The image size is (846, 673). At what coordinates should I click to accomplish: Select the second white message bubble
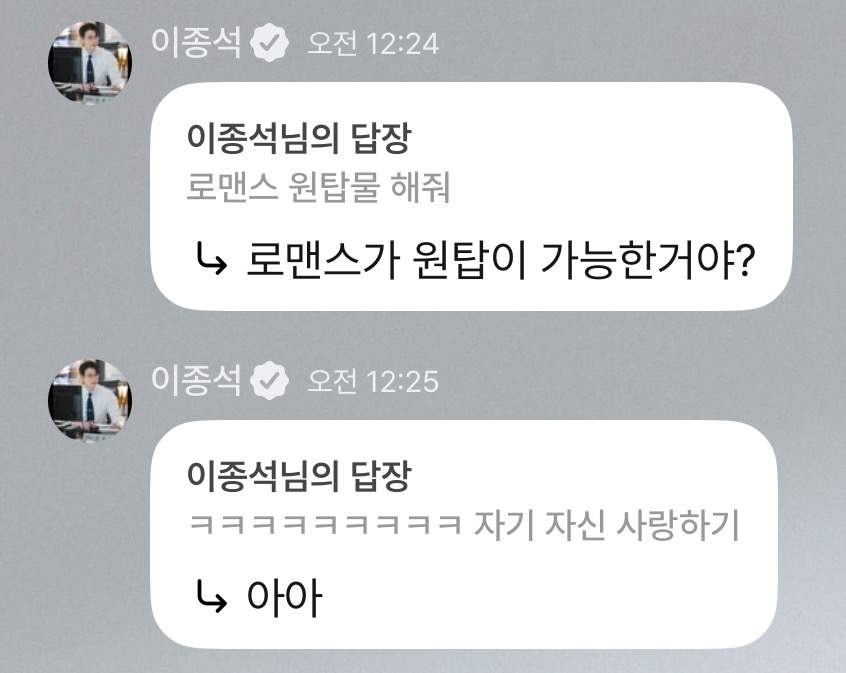(x=463, y=535)
